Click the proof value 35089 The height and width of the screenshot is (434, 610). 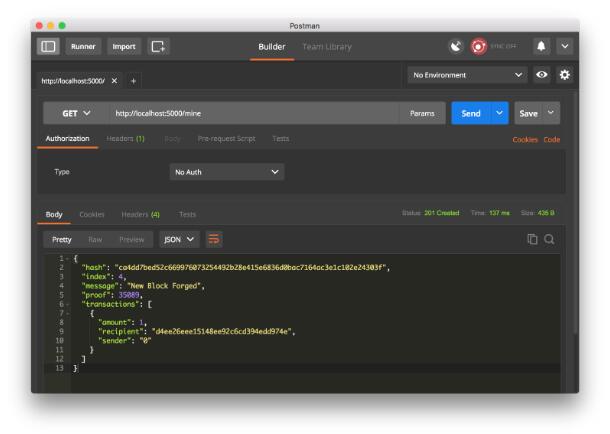click(x=129, y=295)
